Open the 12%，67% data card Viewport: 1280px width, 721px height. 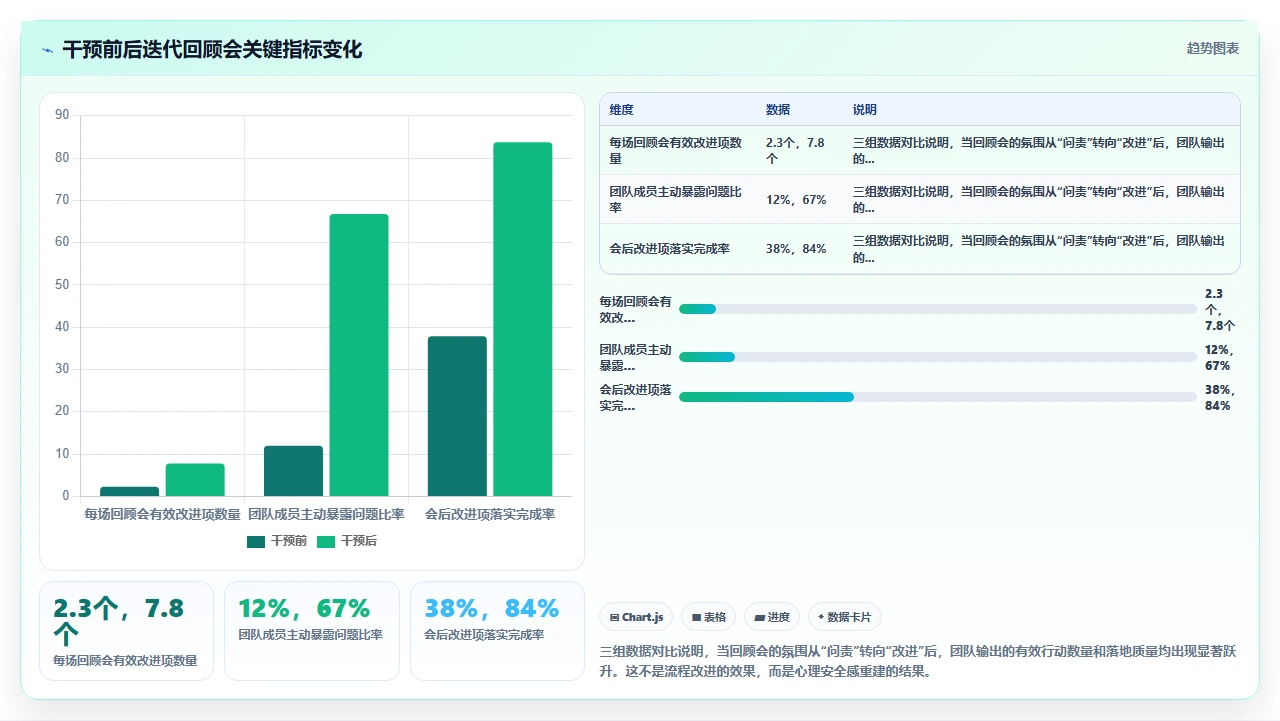click(x=311, y=631)
